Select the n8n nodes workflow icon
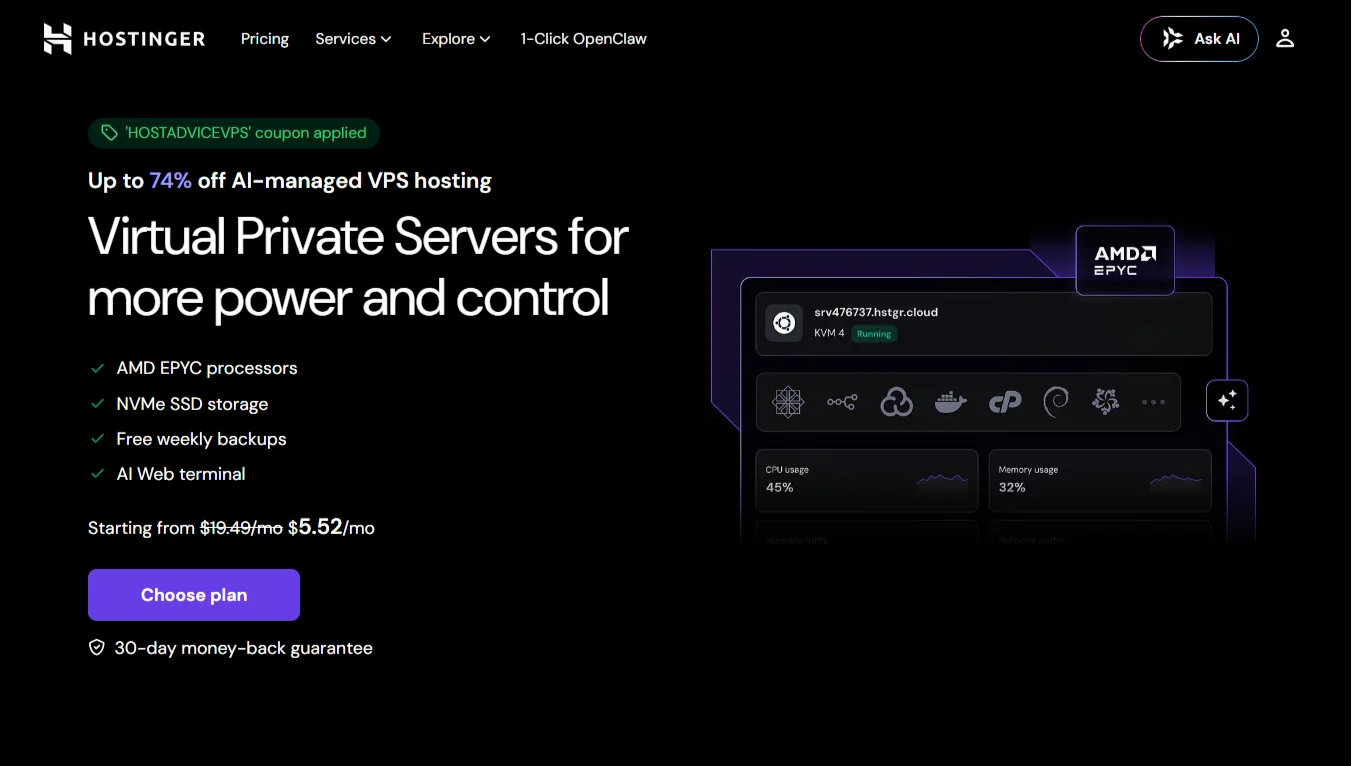This screenshot has width=1354, height=766. 842,402
